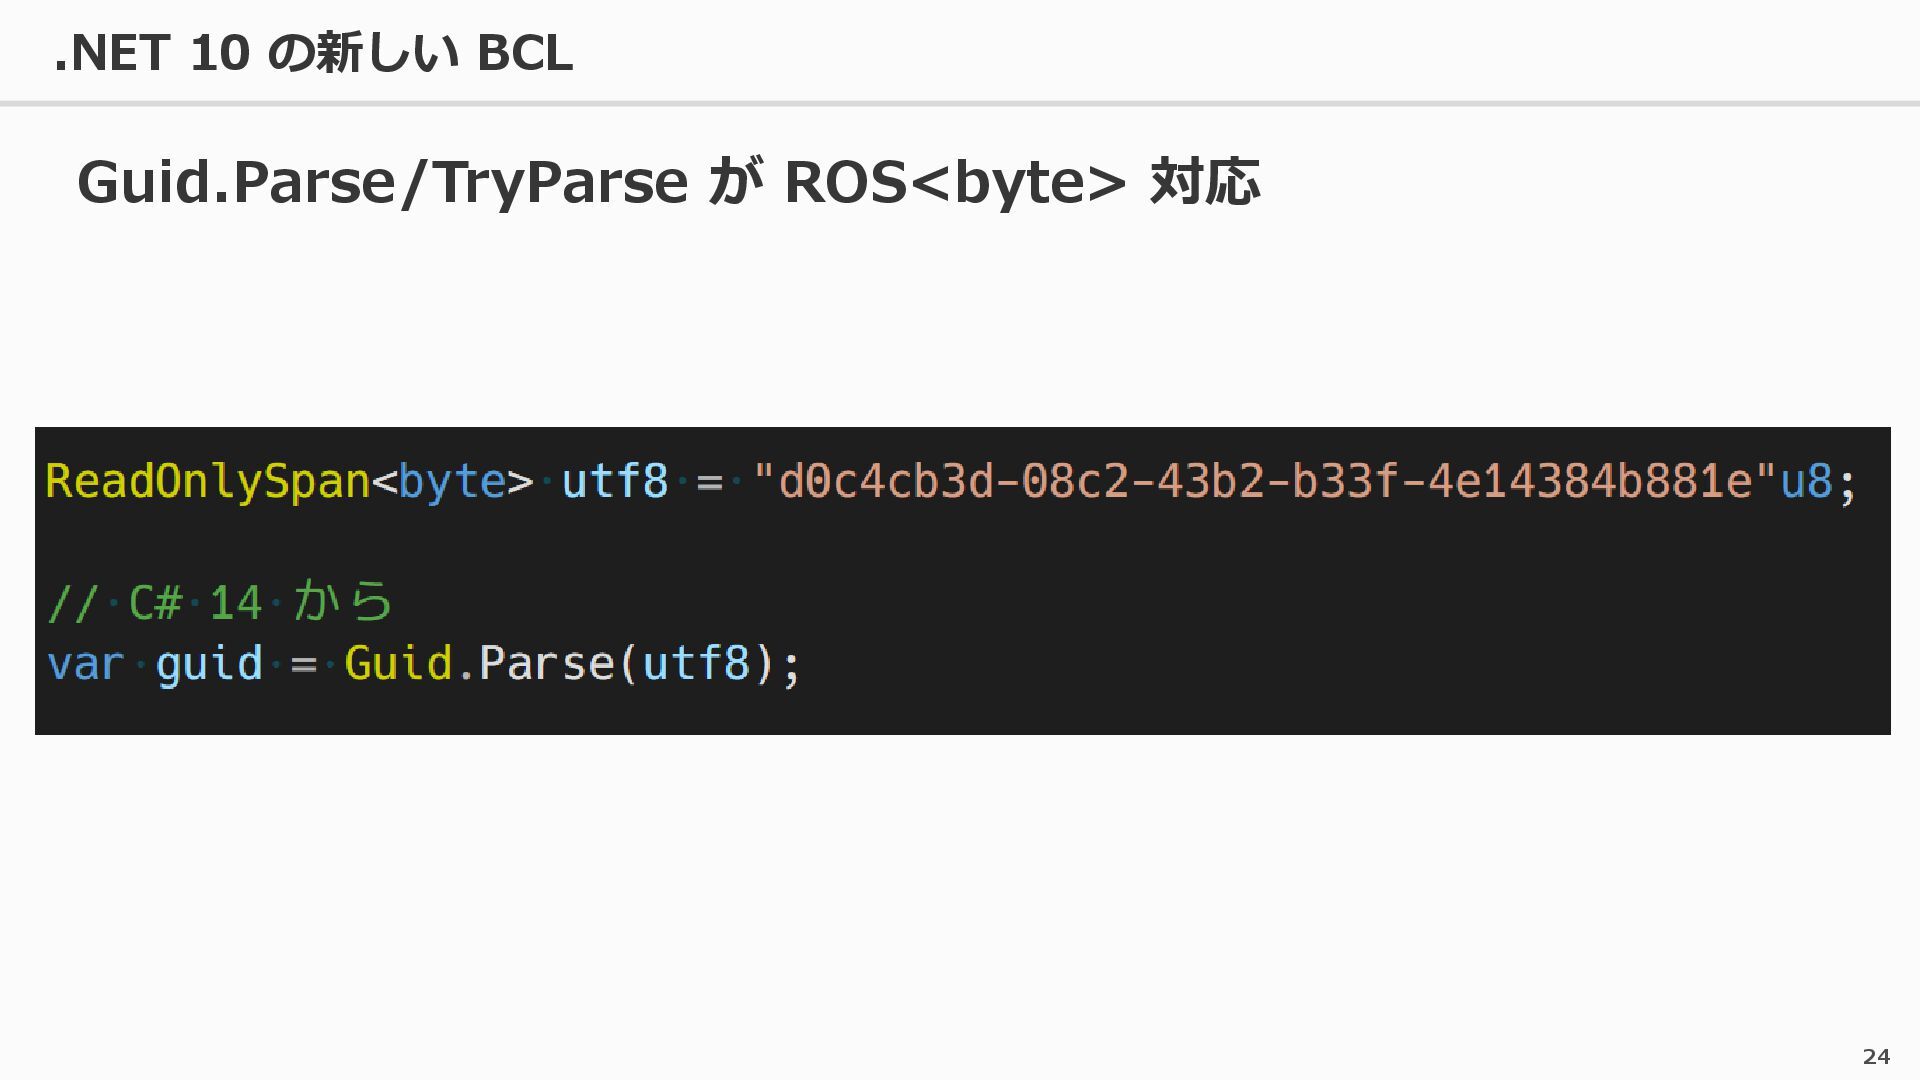1920x1080 pixels.
Task: Select "ROS<byte>" in the heading
Action: click(955, 182)
